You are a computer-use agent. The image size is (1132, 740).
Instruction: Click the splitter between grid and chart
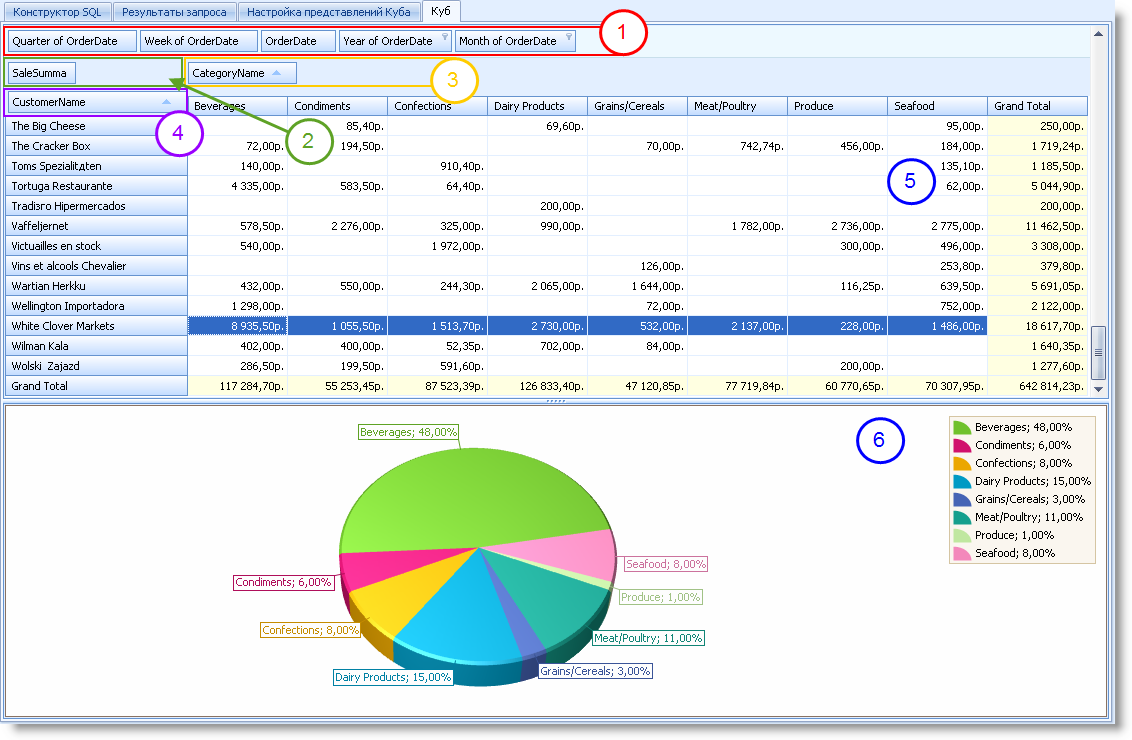(555, 401)
